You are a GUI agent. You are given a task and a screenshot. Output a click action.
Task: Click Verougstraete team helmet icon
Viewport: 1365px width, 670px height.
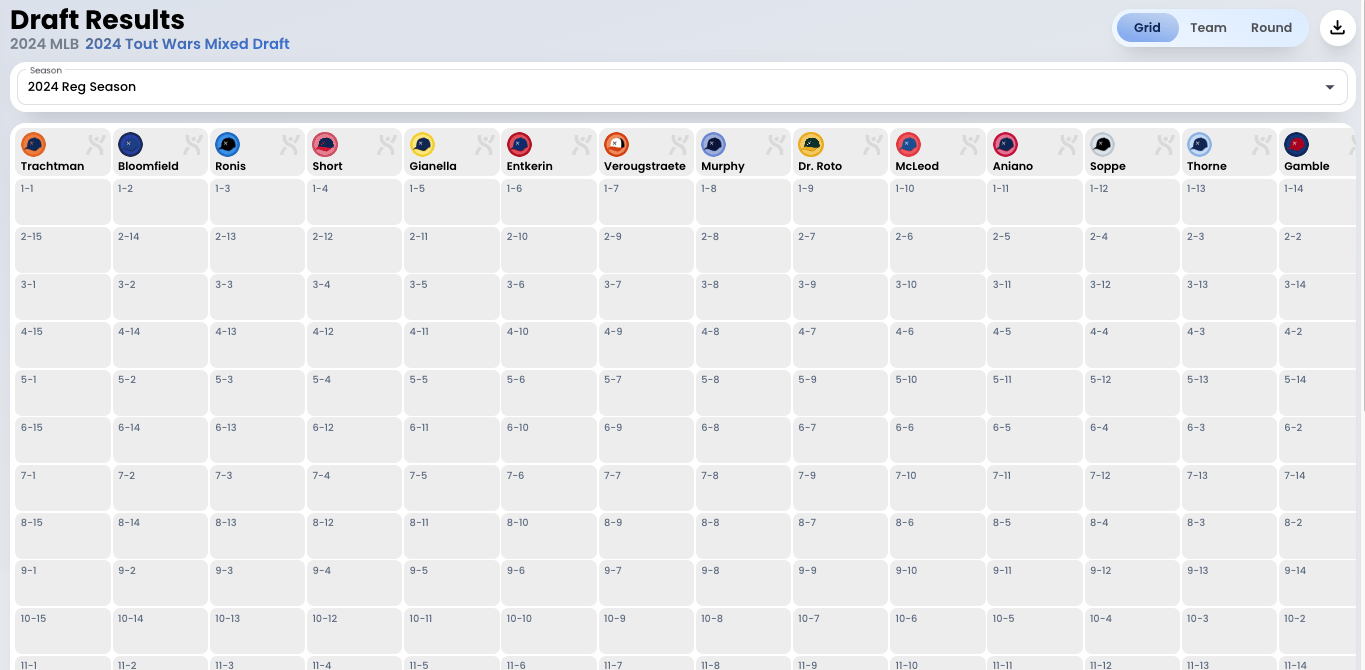pos(616,144)
